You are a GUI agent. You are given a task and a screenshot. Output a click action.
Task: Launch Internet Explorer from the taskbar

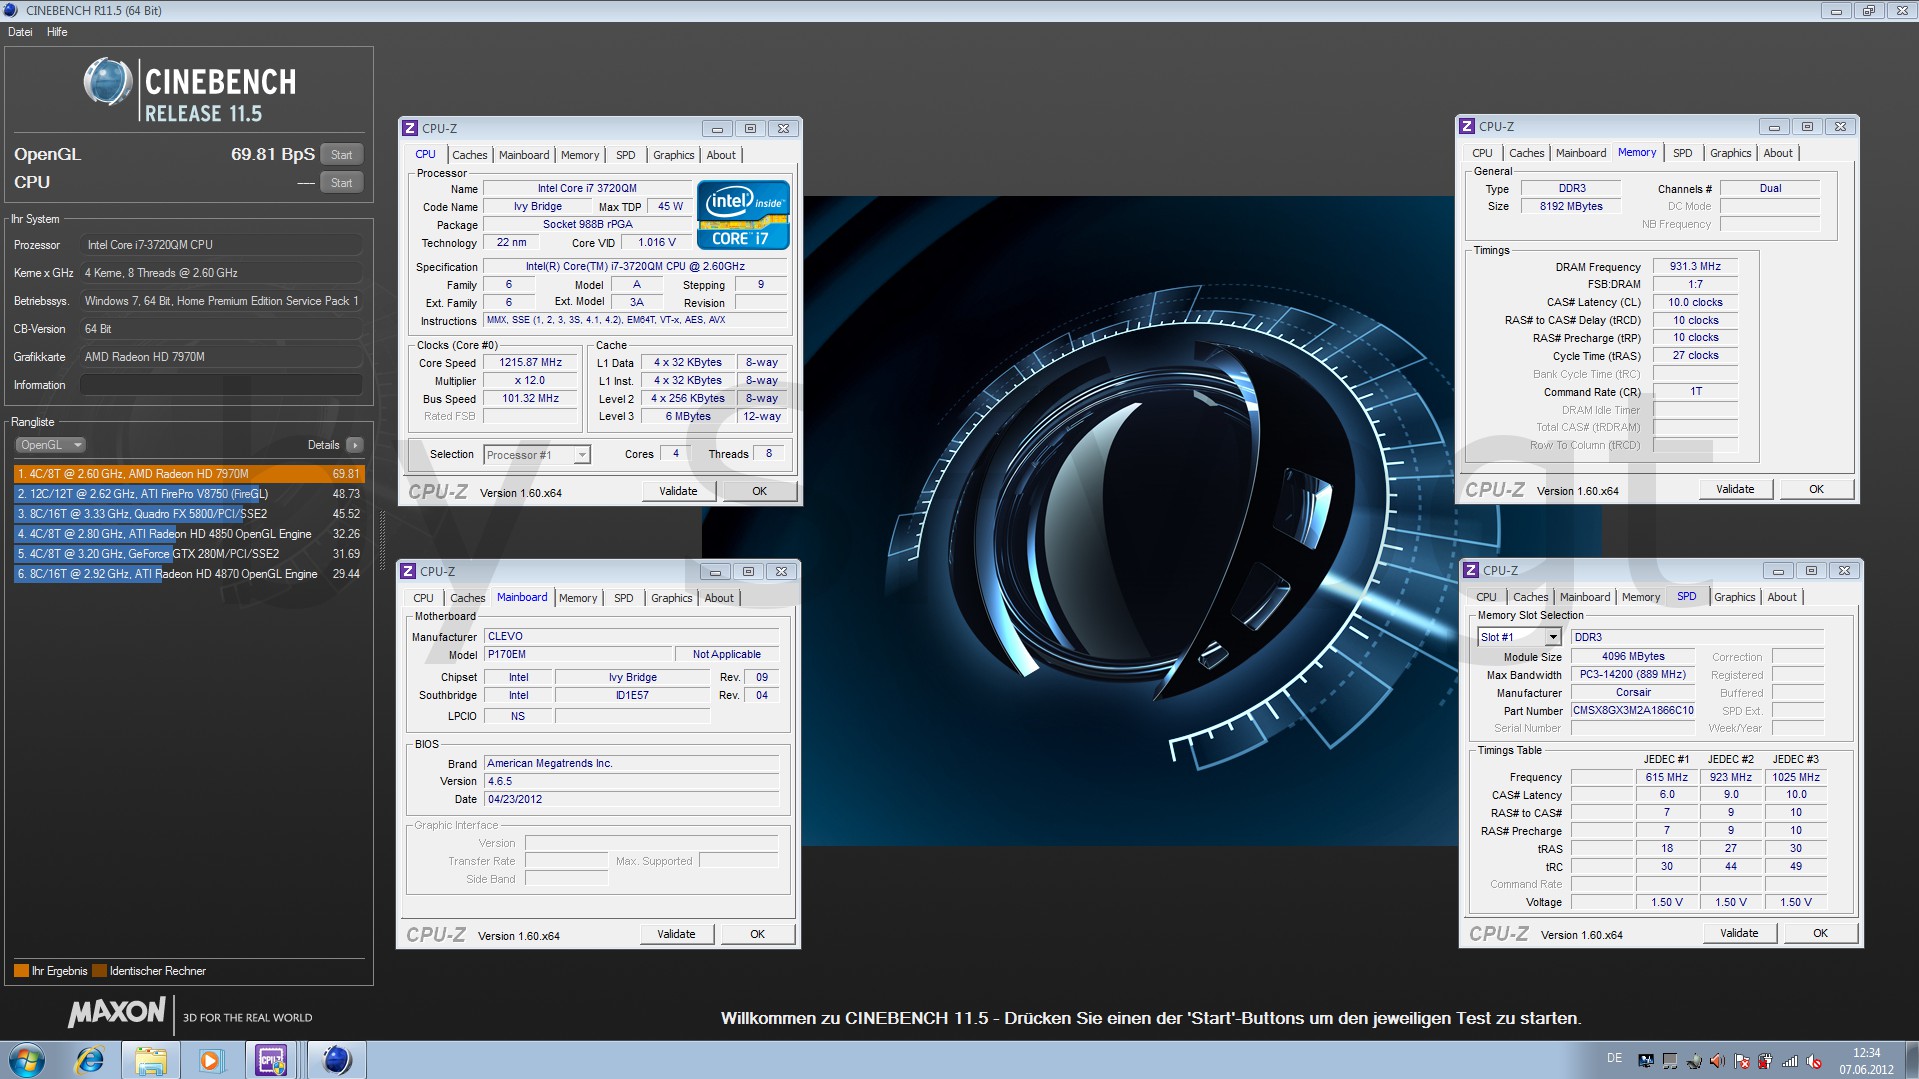click(90, 1060)
